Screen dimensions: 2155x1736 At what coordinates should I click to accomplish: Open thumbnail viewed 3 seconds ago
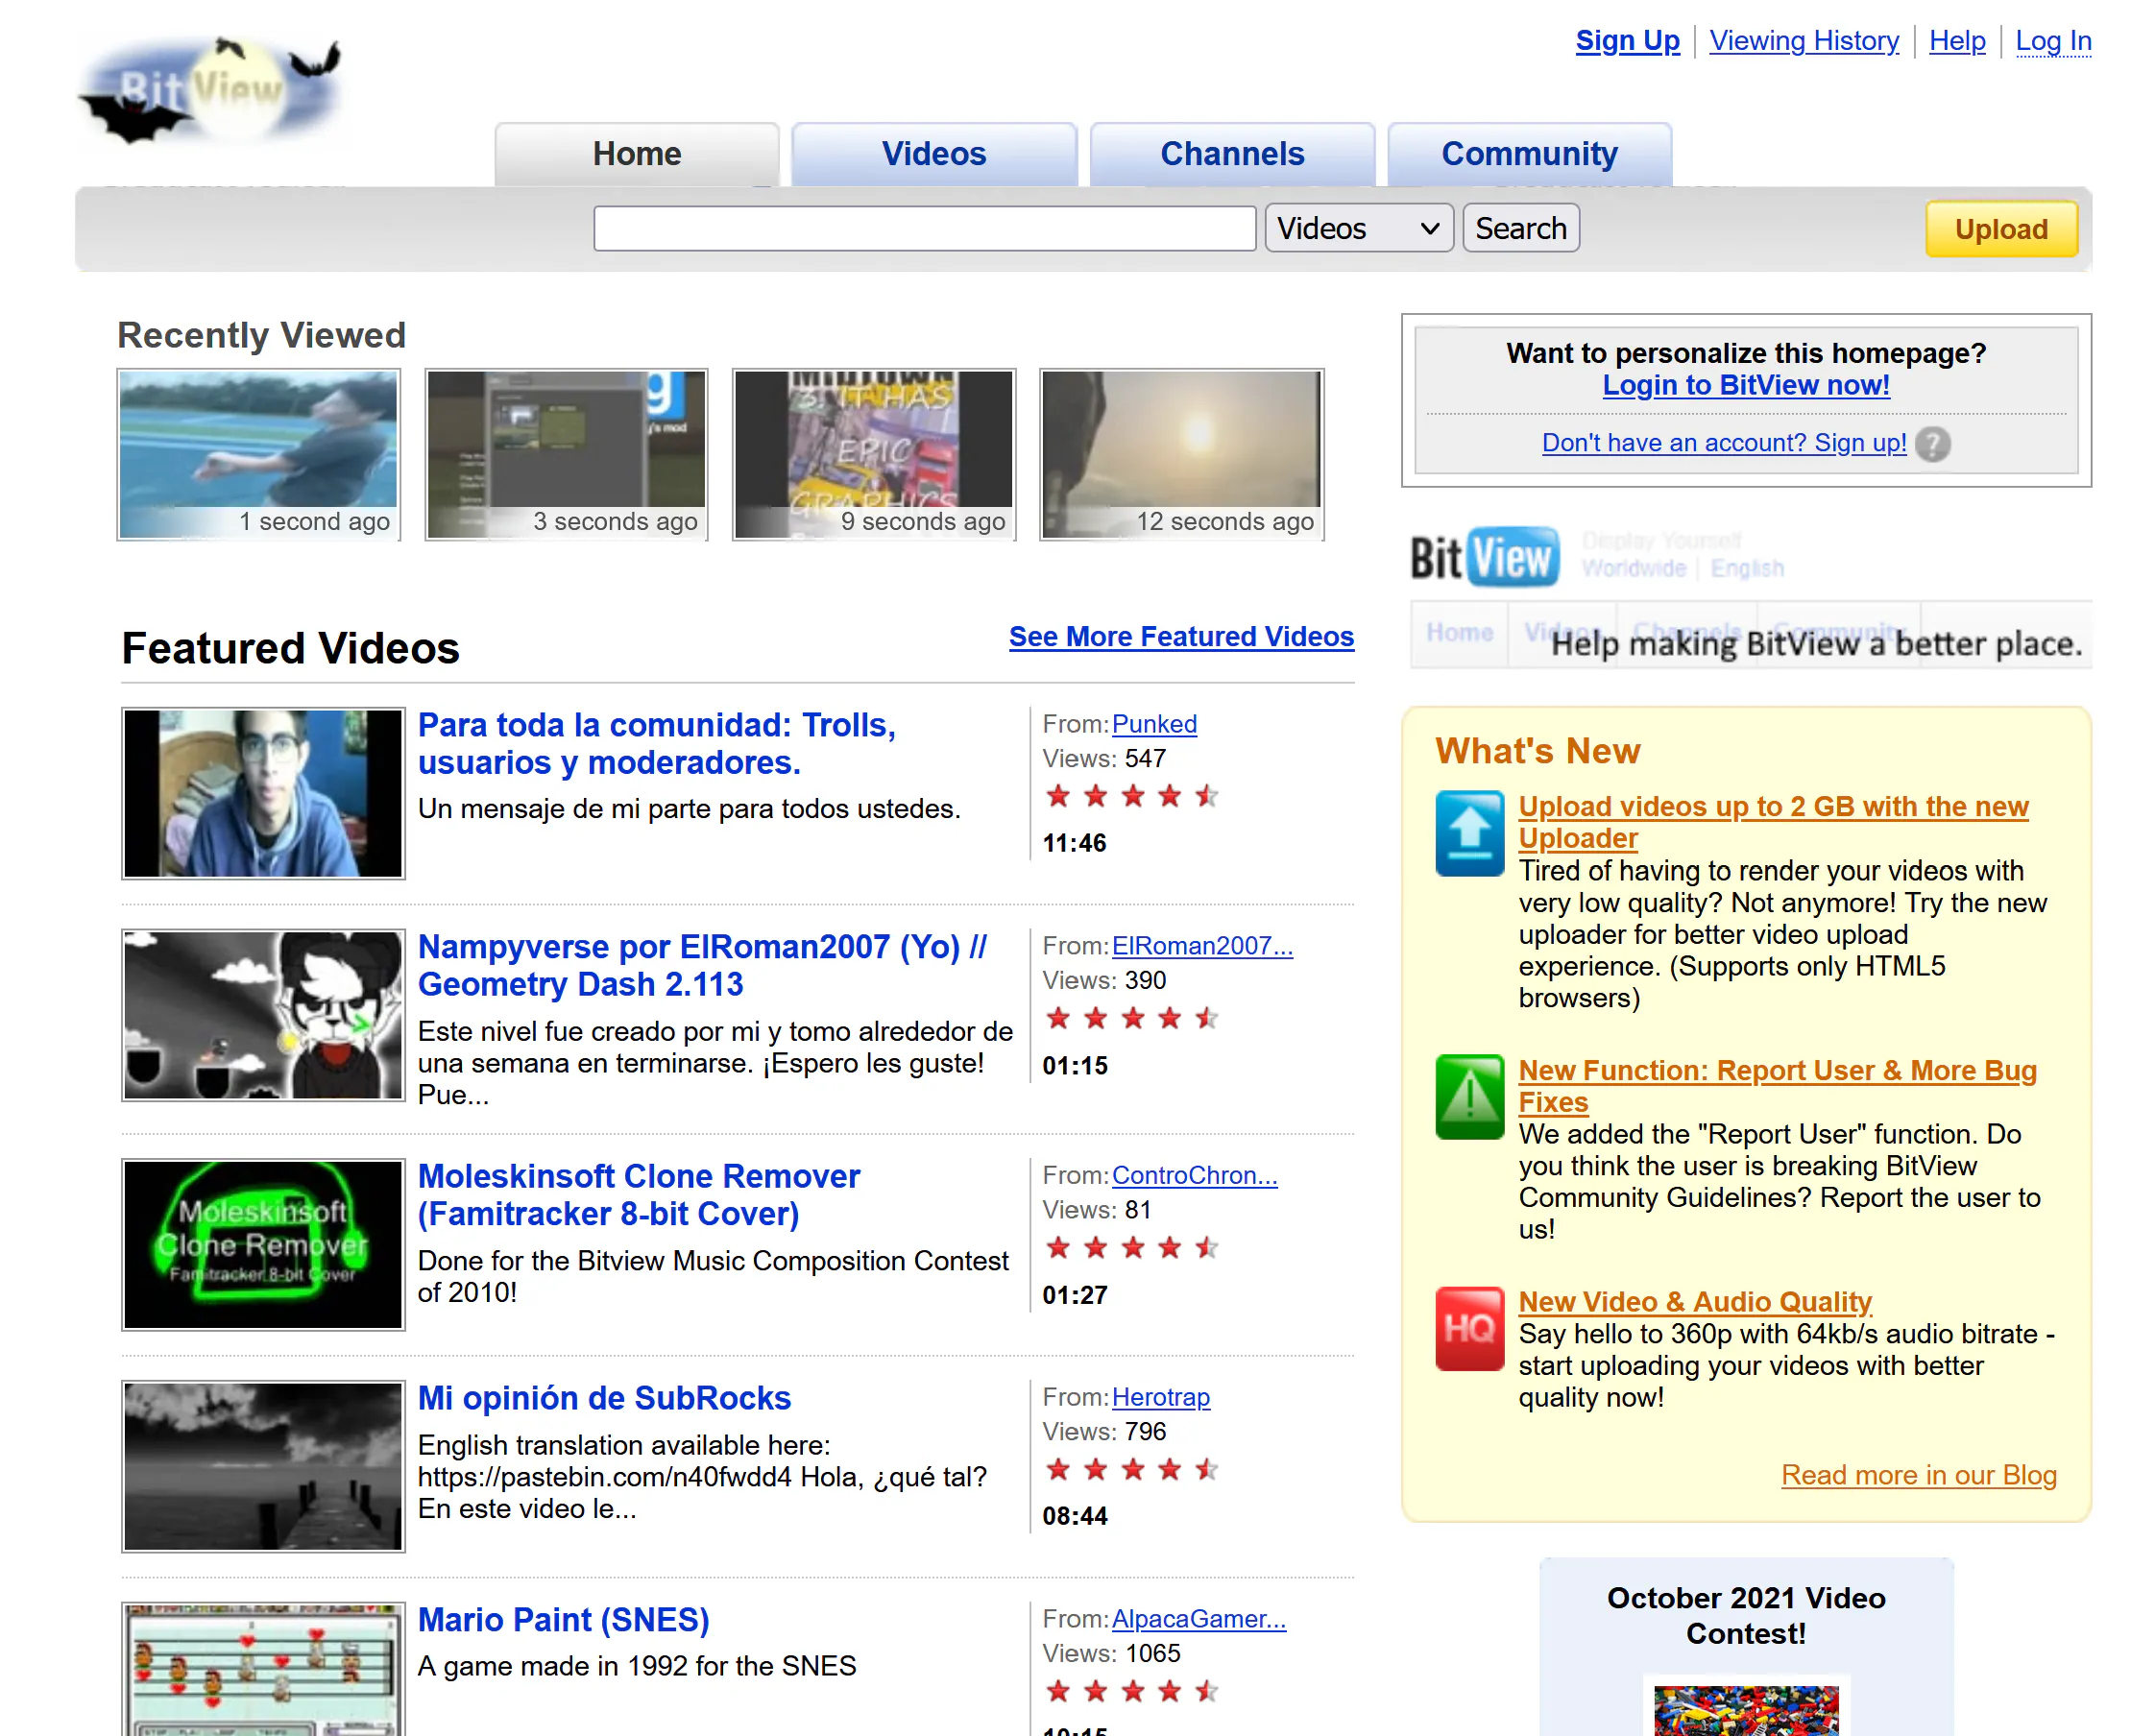pos(566,454)
